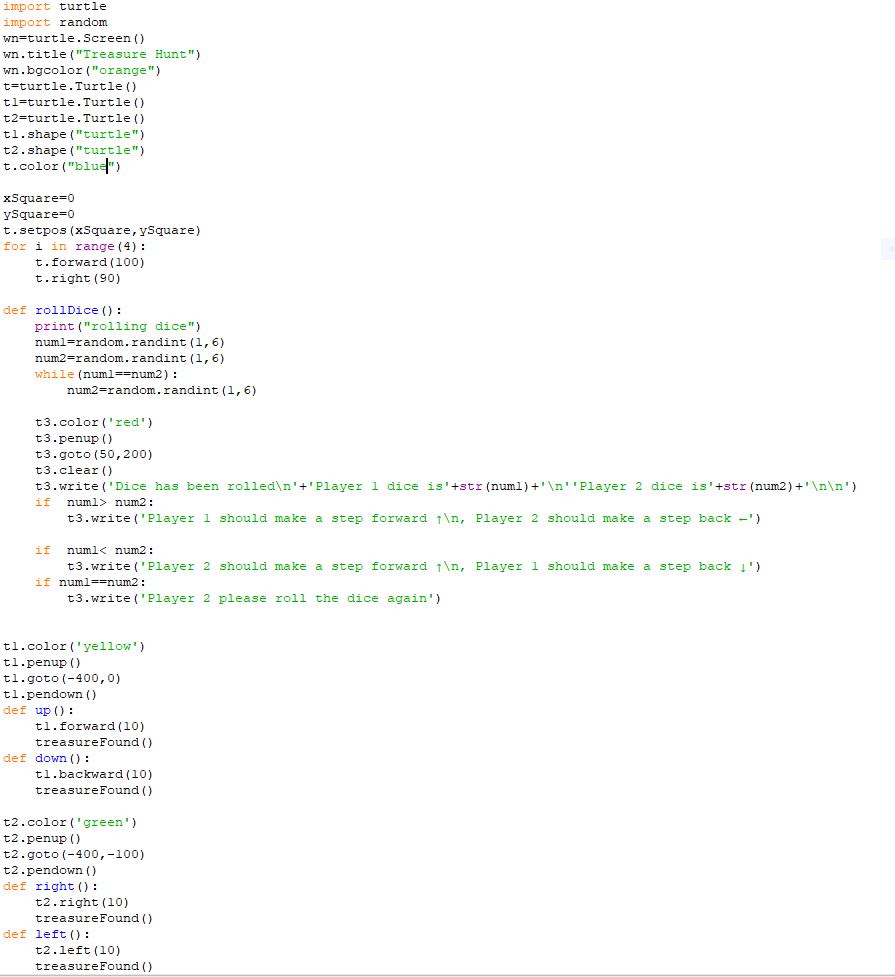The height and width of the screenshot is (977, 895).
Task: Click the t2=turtle.Turtle() line
Action: [x=74, y=118]
